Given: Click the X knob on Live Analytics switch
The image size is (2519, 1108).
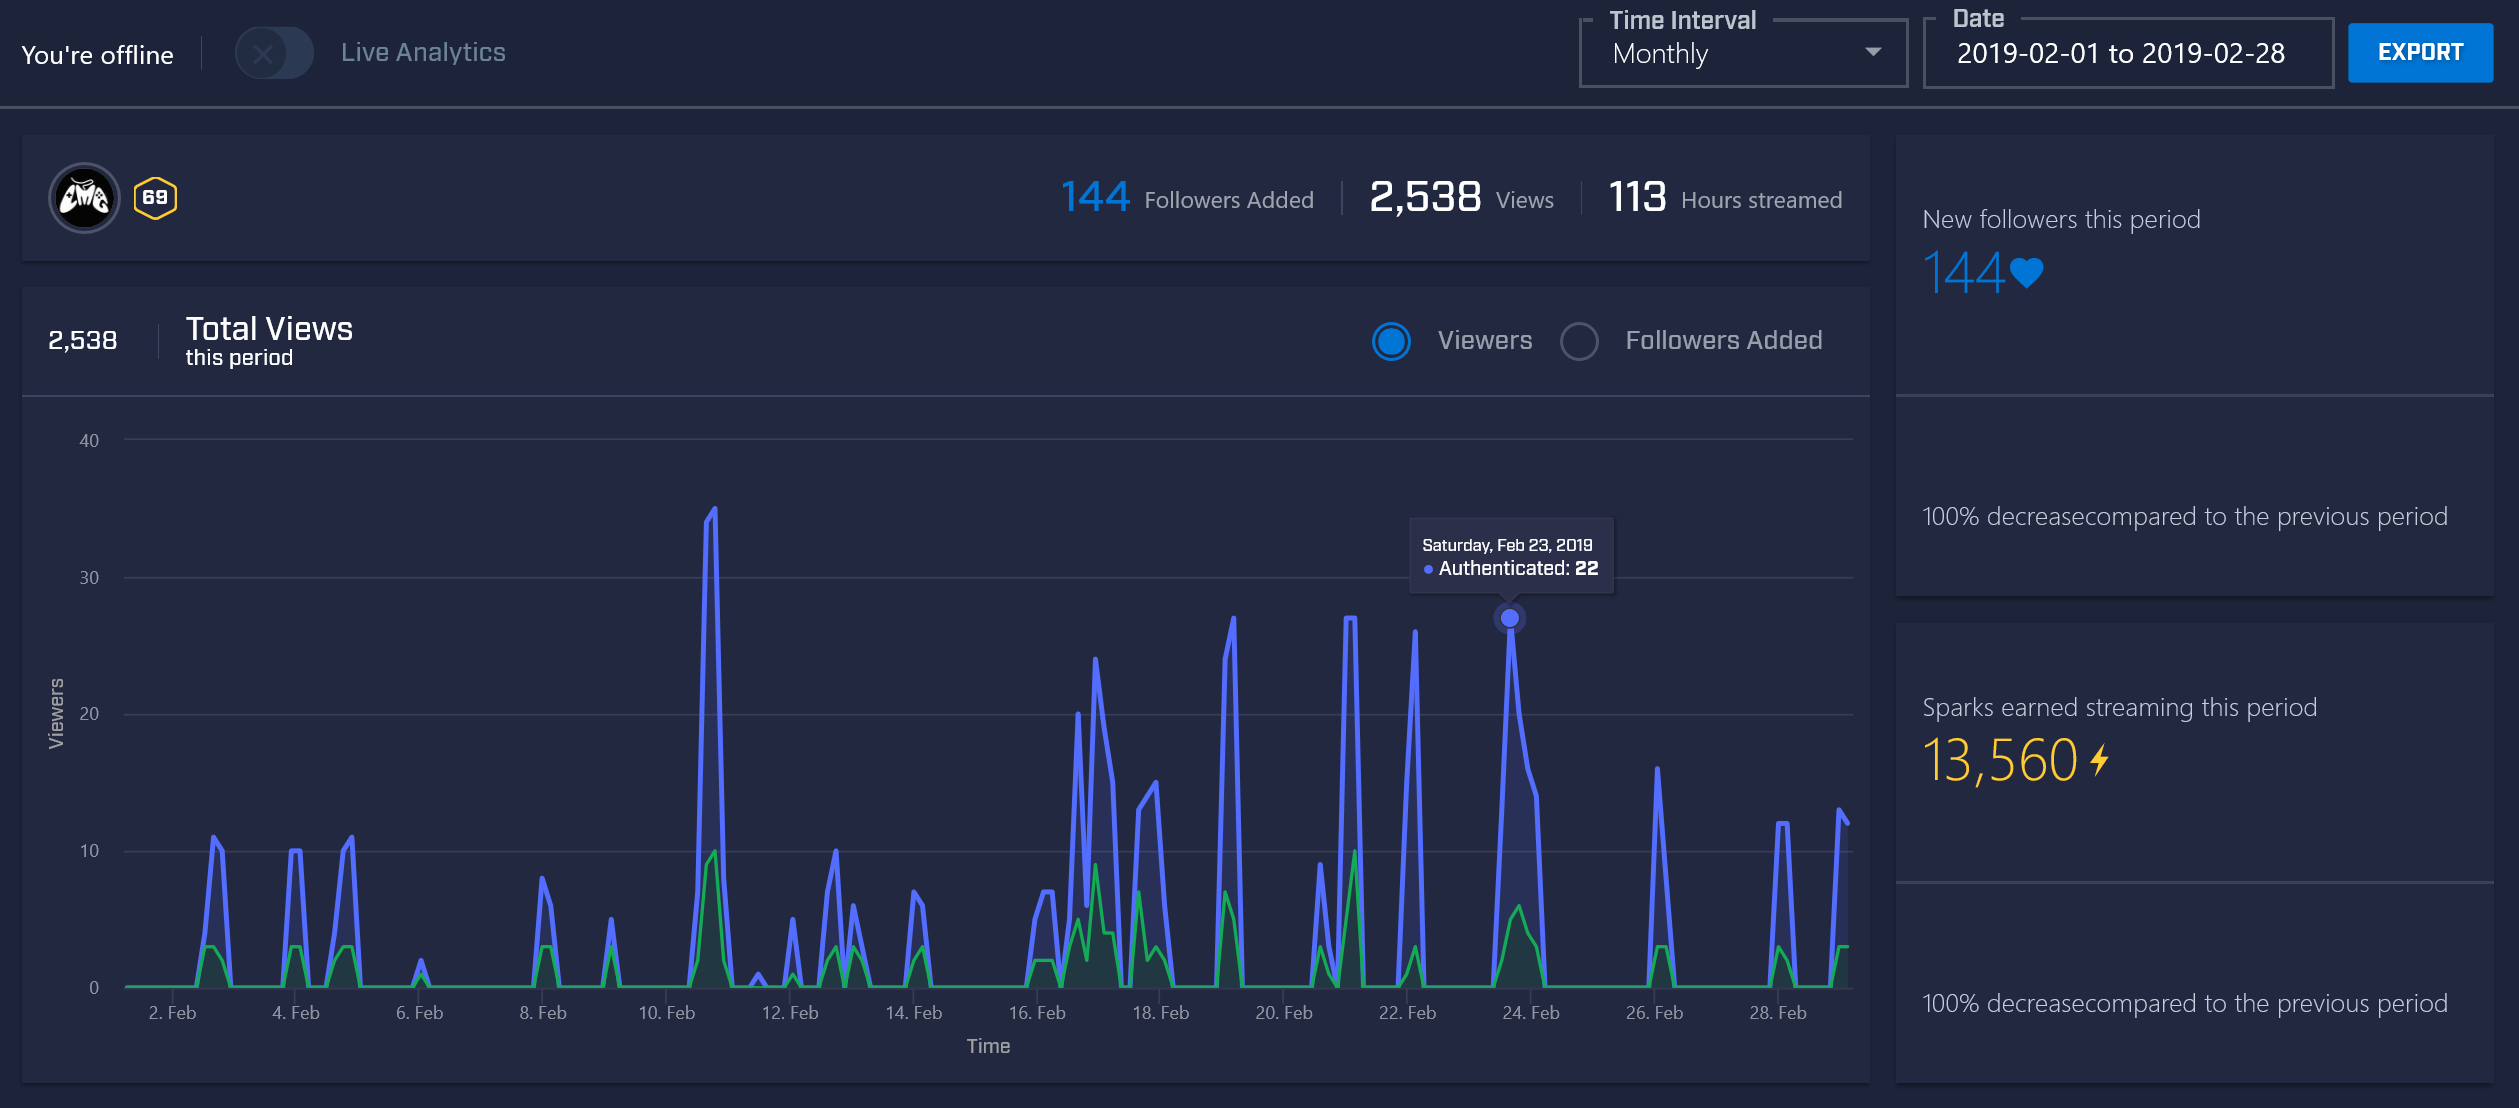Looking at the screenshot, I should 262,54.
